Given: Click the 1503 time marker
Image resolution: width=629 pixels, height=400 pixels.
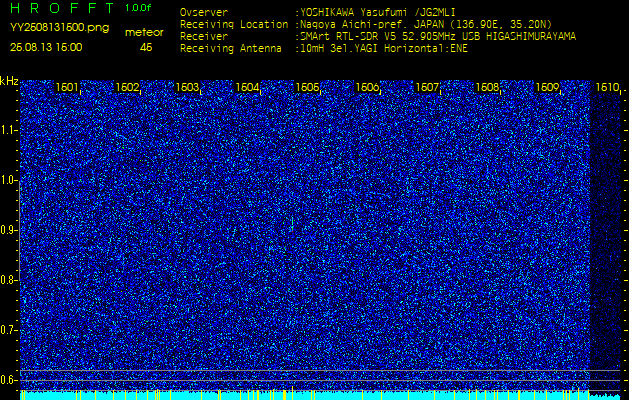Looking at the screenshot, I should tap(187, 87).
